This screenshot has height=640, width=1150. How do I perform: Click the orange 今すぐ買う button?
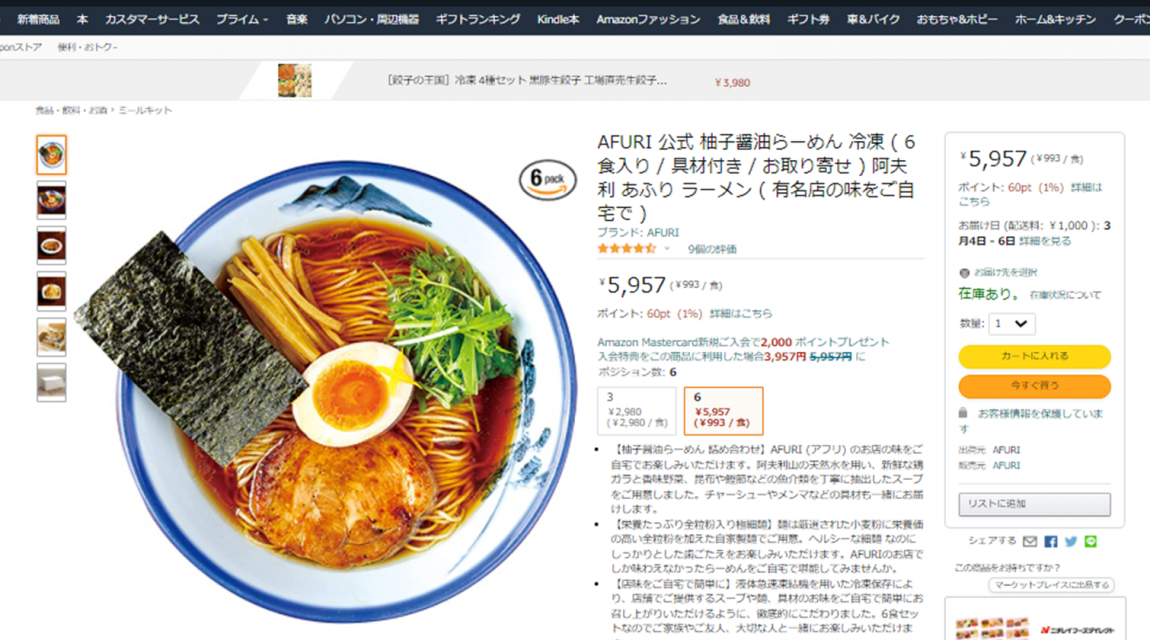[x=1034, y=386]
